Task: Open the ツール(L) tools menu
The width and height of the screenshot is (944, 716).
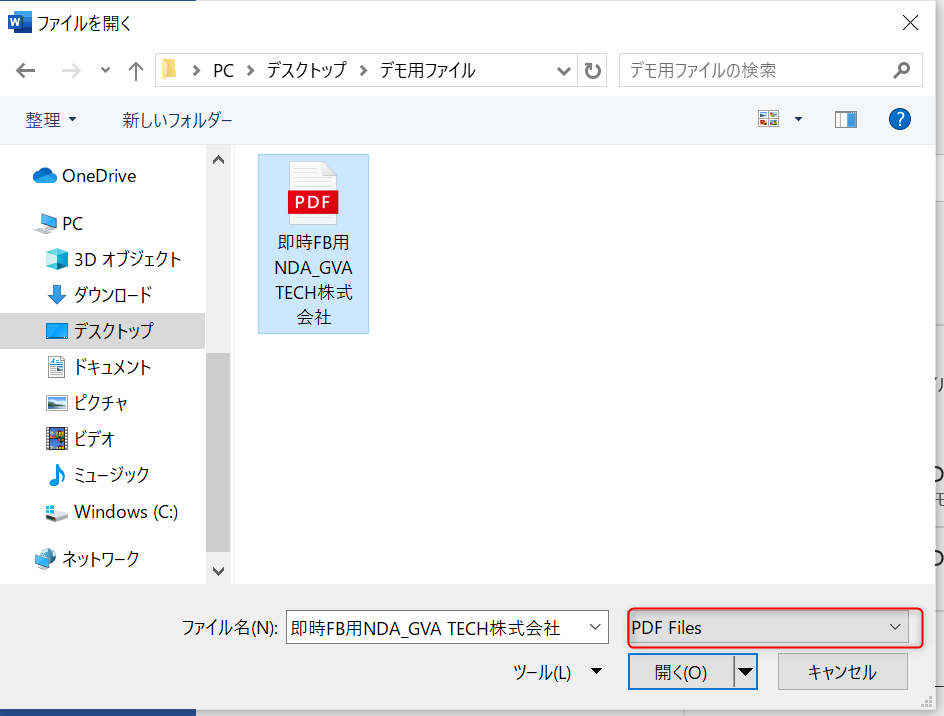Action: point(557,673)
